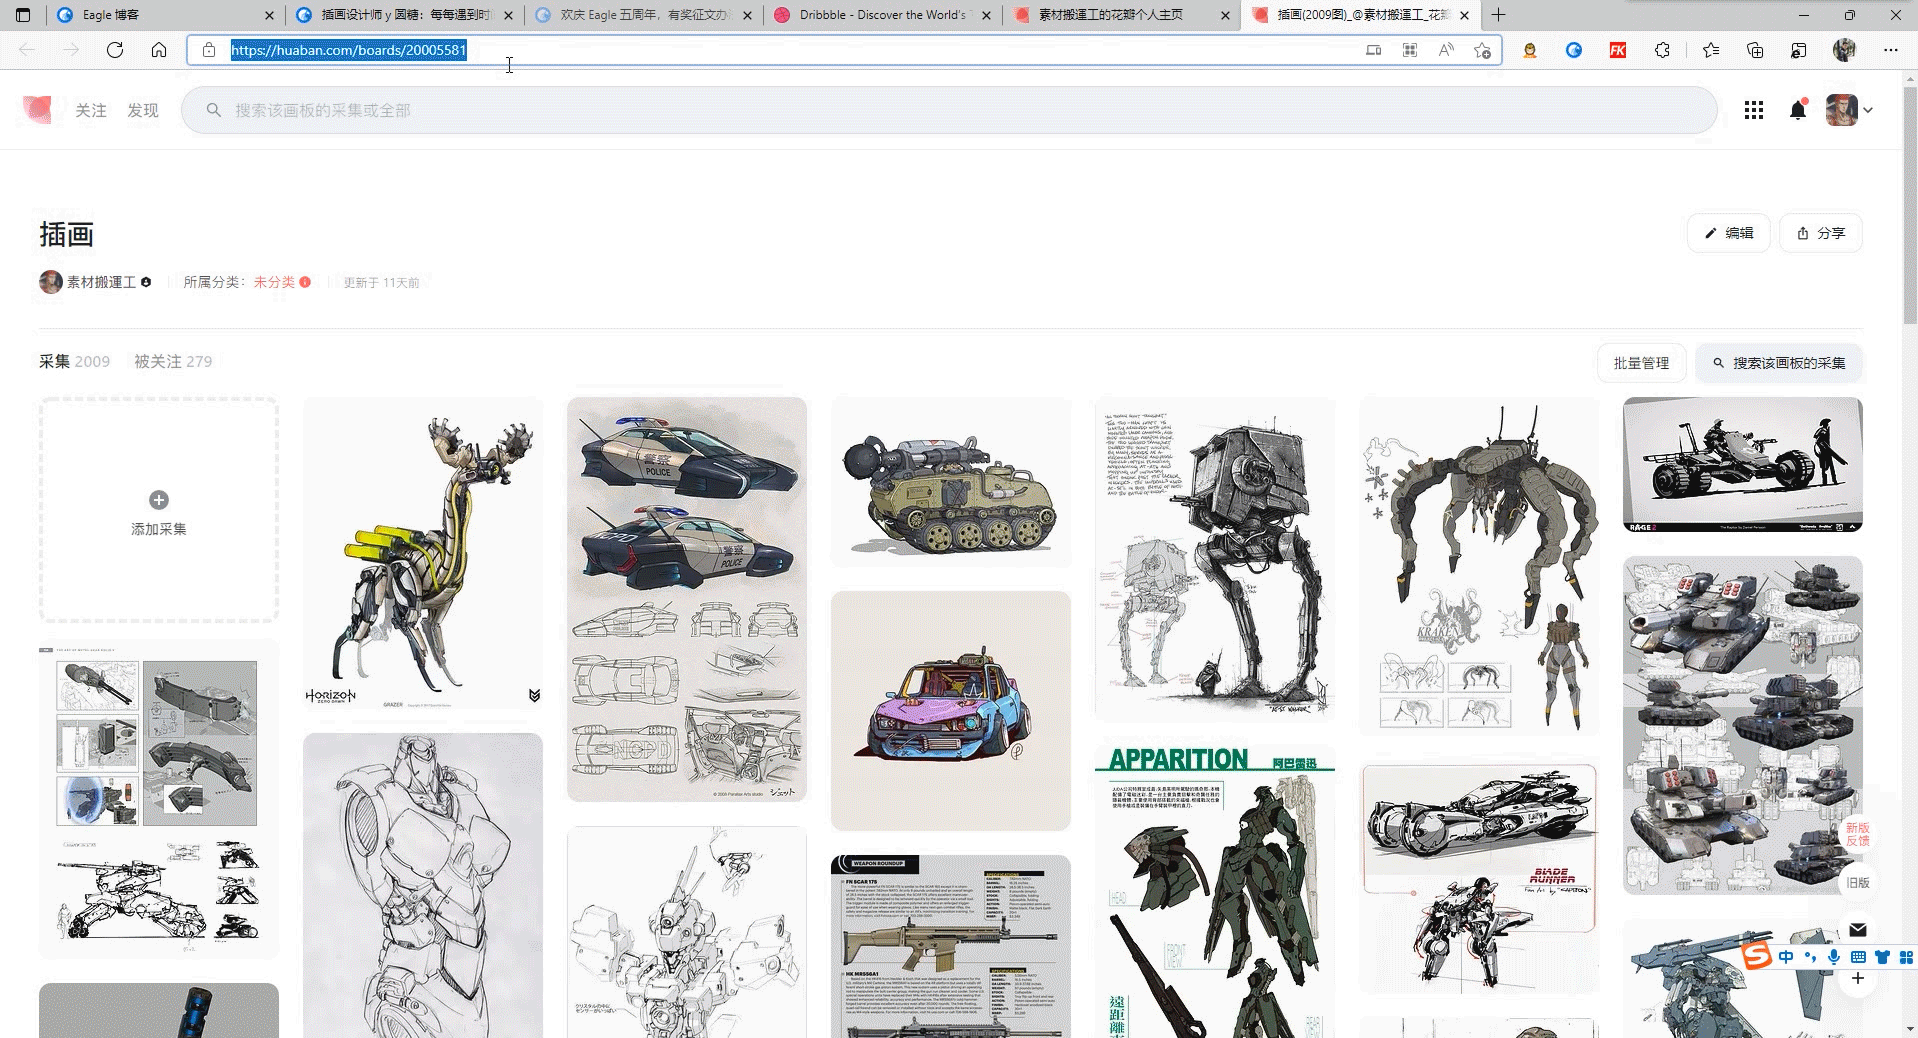This screenshot has height=1038, width=1918.
Task: Switch to 旧版 via floating button
Action: [x=1857, y=882]
